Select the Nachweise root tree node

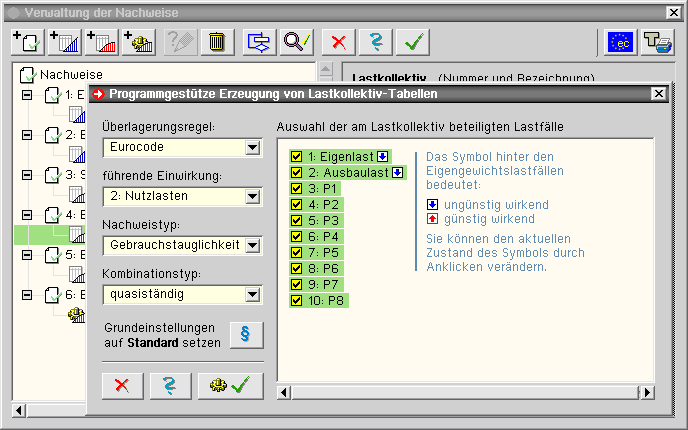pyautogui.click(x=70, y=74)
